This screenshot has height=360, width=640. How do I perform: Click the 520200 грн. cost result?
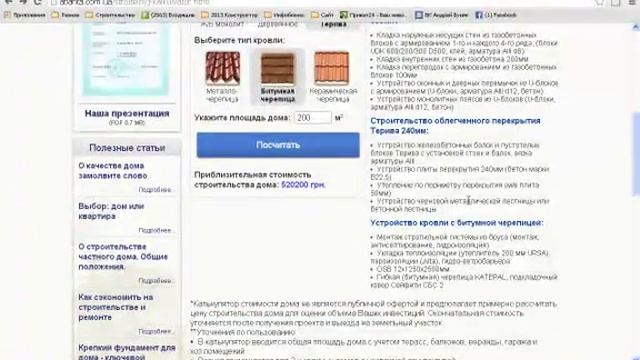(303, 184)
